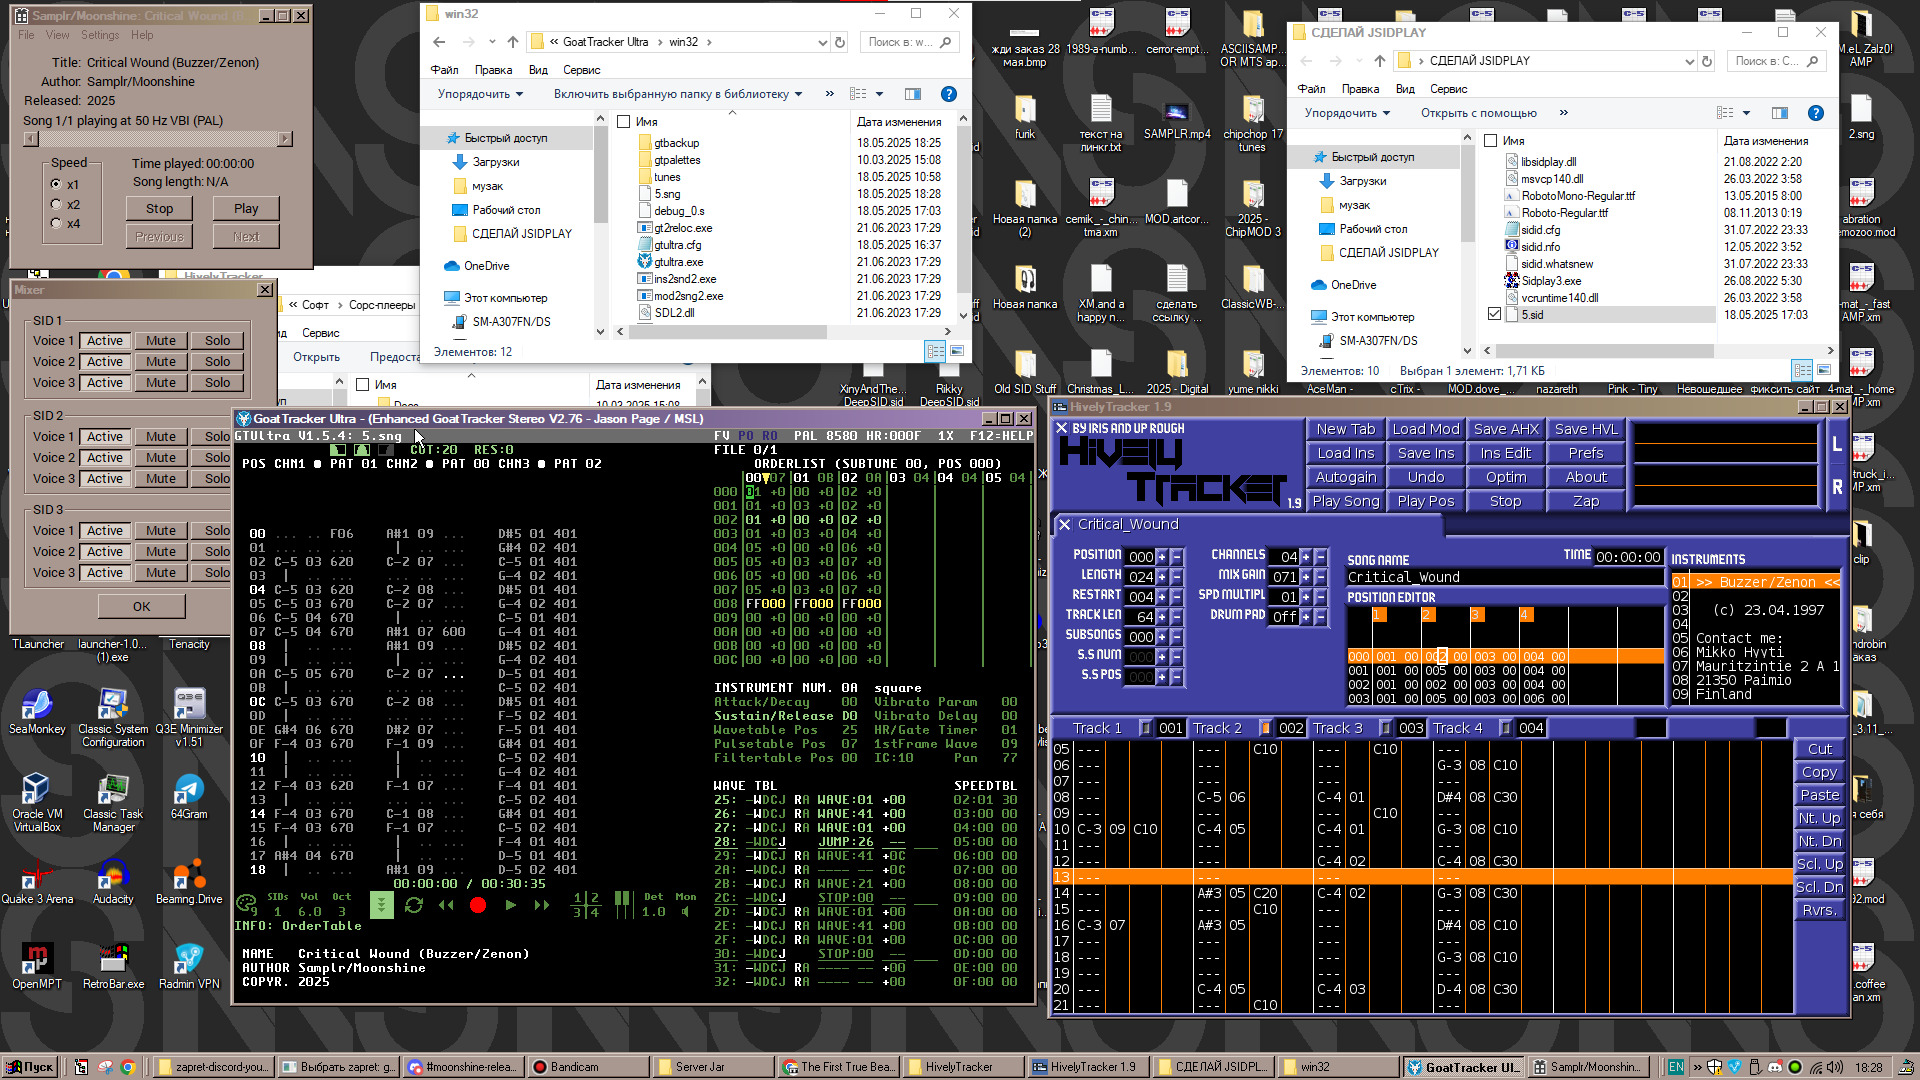Toggle the follow-play down-arrows icon

(x=381, y=905)
